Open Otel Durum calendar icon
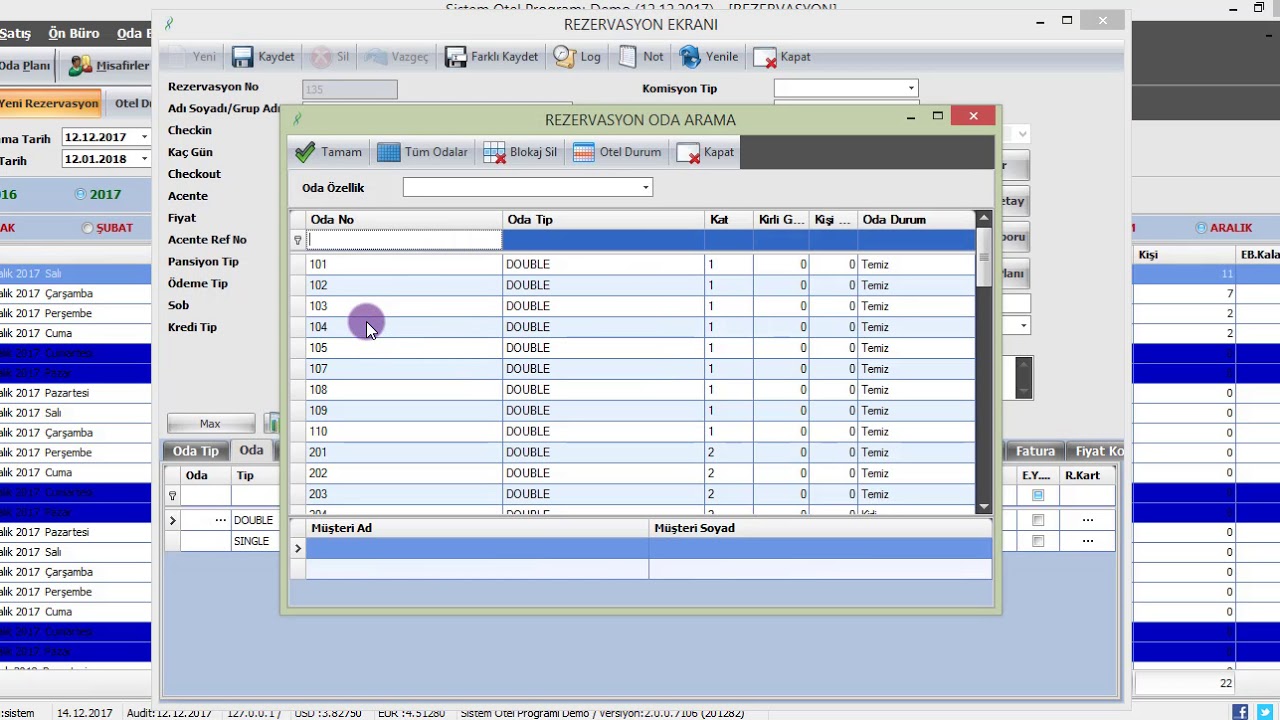 584,152
